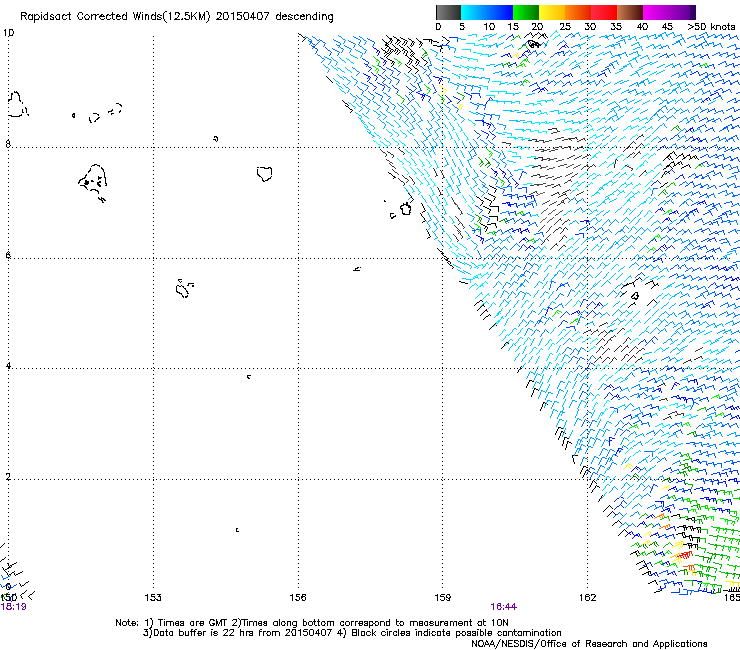Click latitude label '6' on left axis

(x=8, y=255)
